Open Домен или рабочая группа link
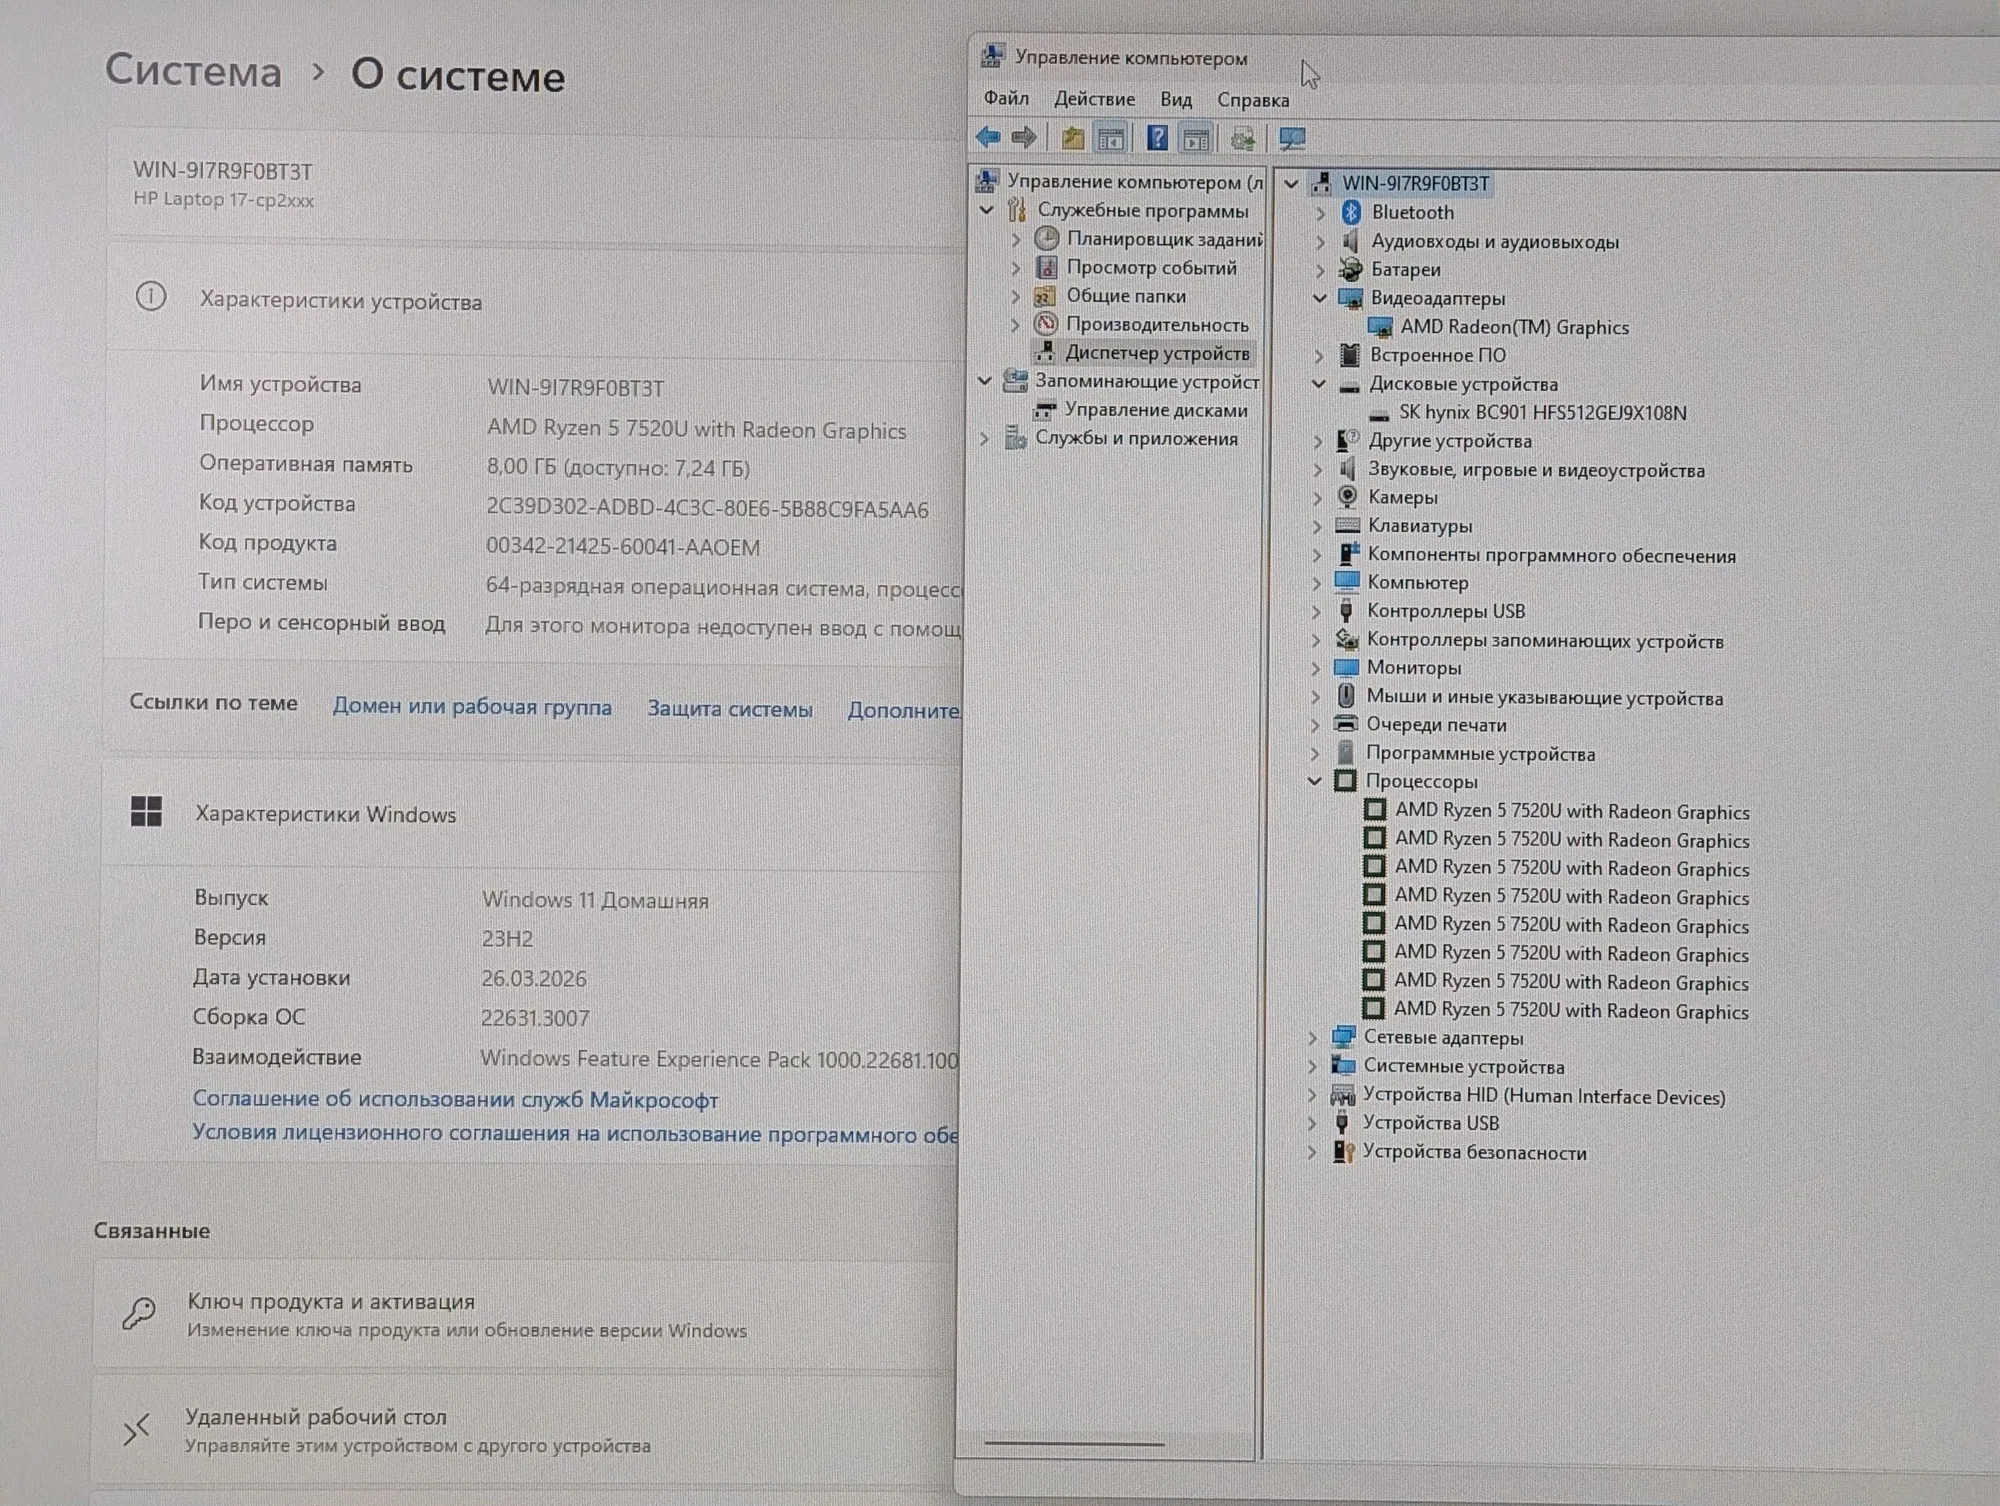The width and height of the screenshot is (2000, 1506). pyautogui.click(x=472, y=706)
